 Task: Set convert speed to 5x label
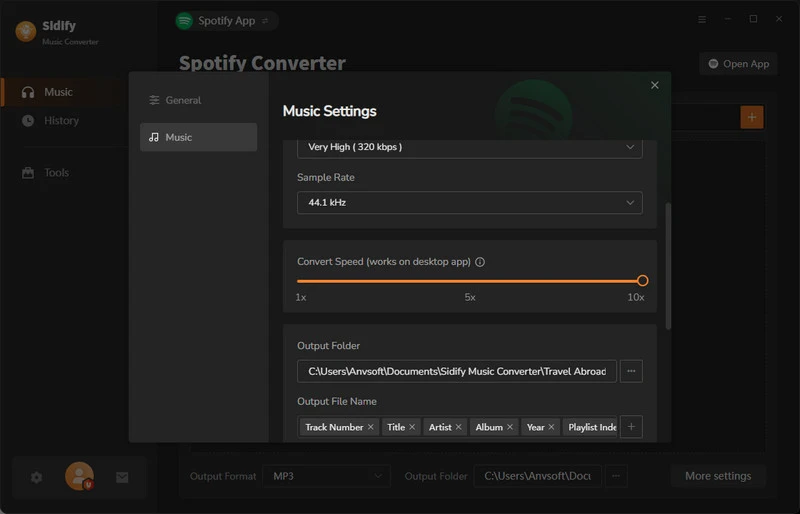tap(470, 297)
